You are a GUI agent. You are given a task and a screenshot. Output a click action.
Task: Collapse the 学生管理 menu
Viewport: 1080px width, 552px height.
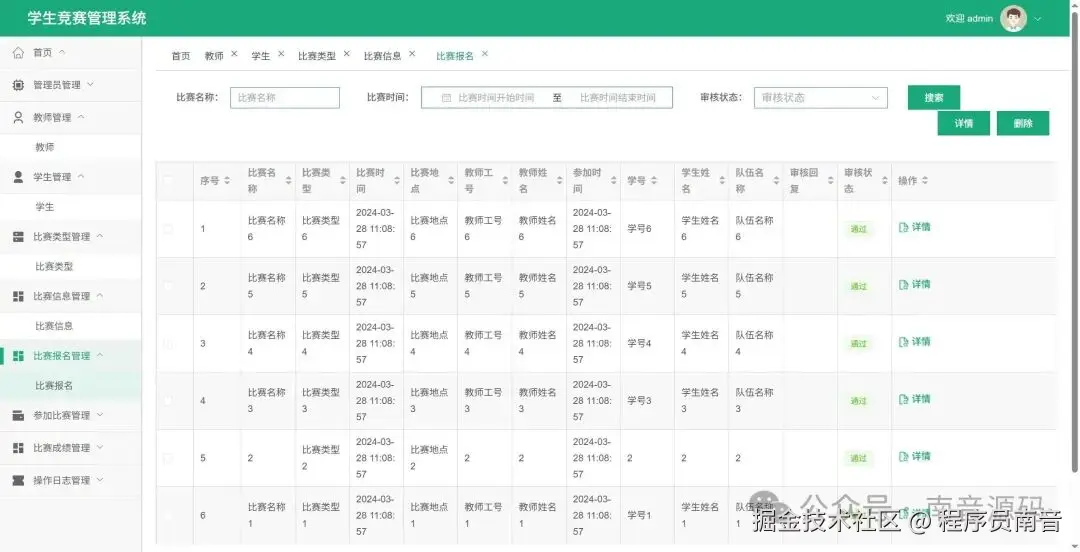click(81, 176)
